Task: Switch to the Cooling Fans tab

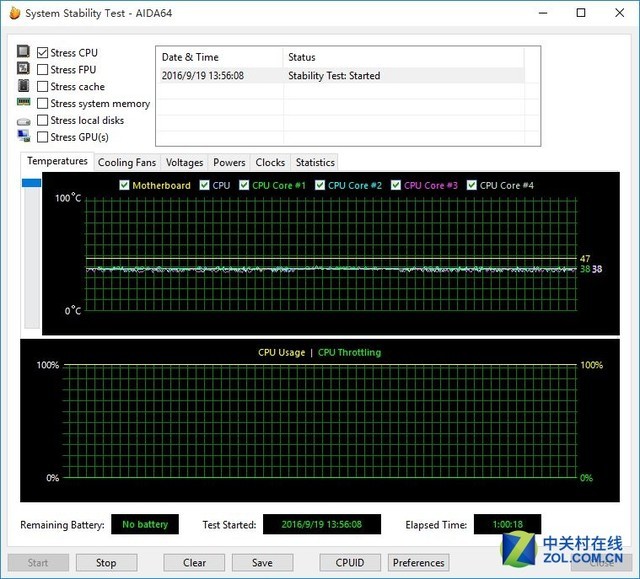Action: coord(127,162)
